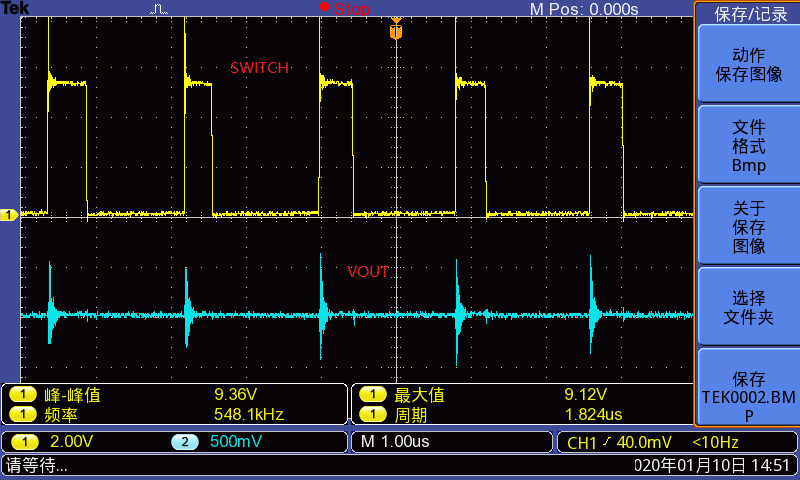Image resolution: width=800 pixels, height=480 pixels.
Task: Click CH1 40.0mV trigger level readout
Action: pyautogui.click(x=618, y=442)
